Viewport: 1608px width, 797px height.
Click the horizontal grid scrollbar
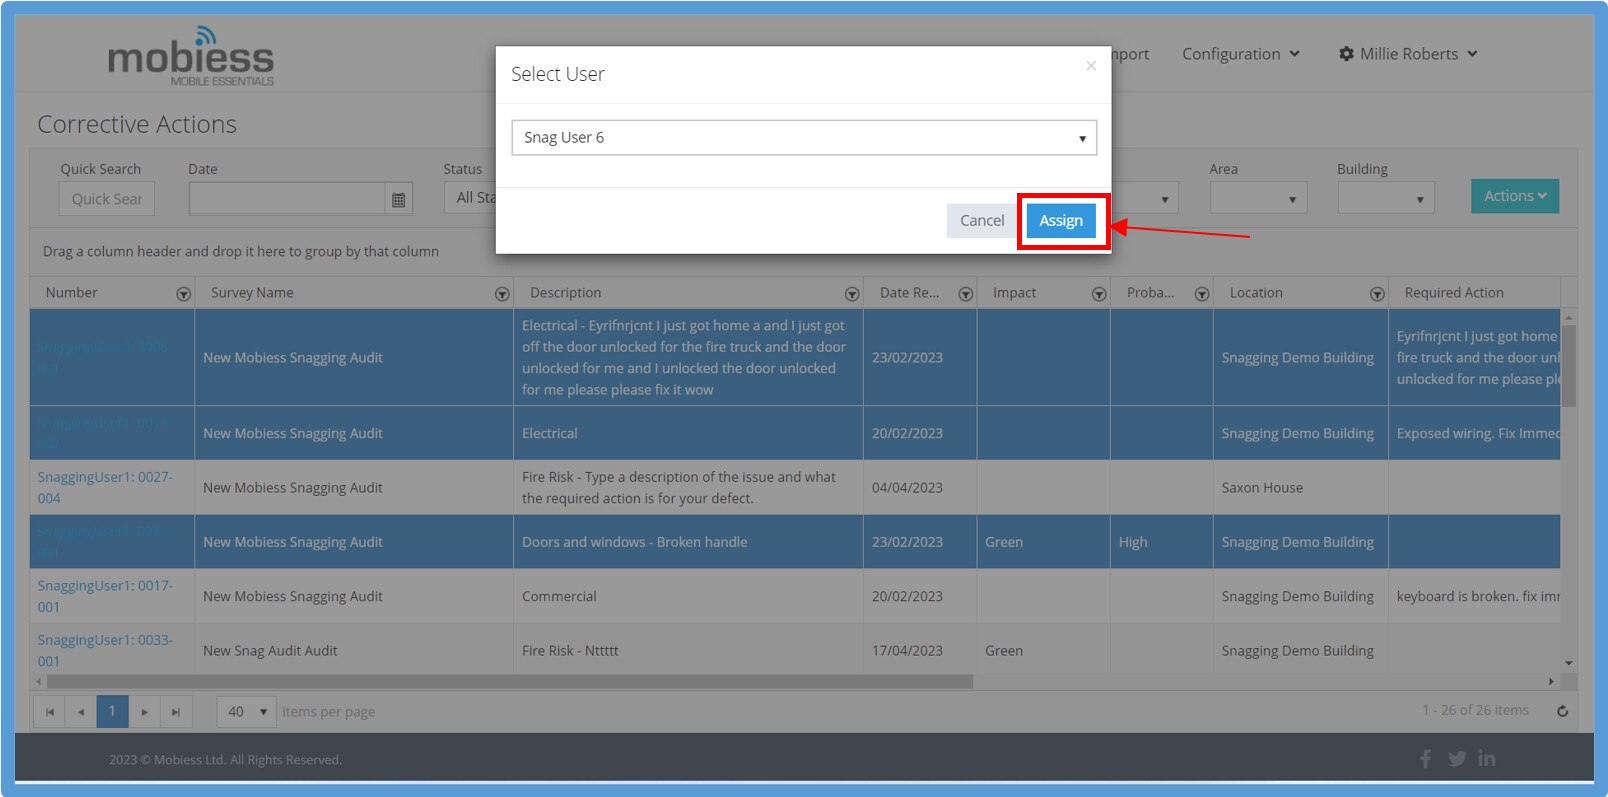(x=510, y=681)
